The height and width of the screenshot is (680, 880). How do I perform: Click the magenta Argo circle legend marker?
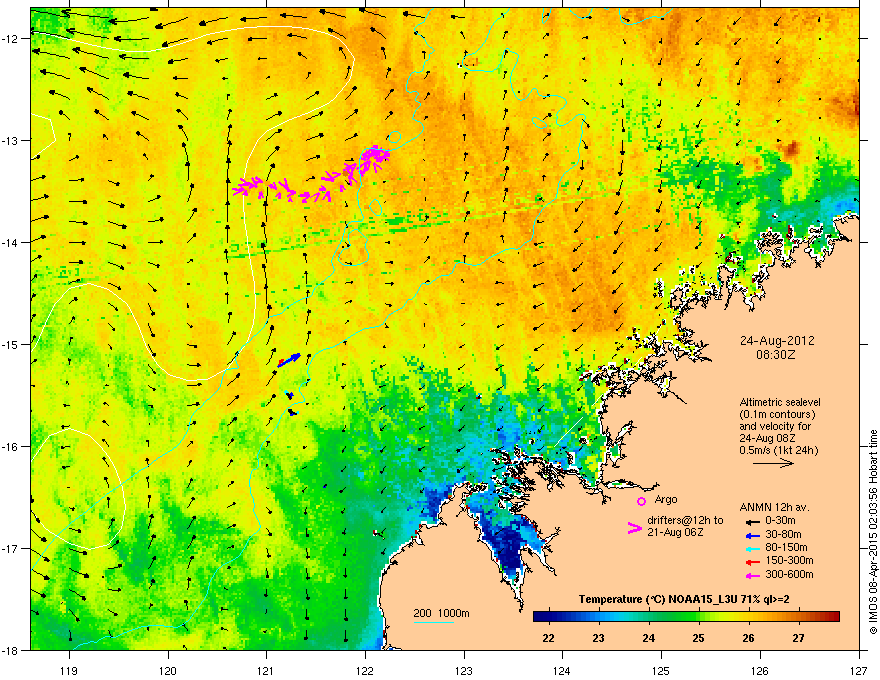pyautogui.click(x=641, y=500)
